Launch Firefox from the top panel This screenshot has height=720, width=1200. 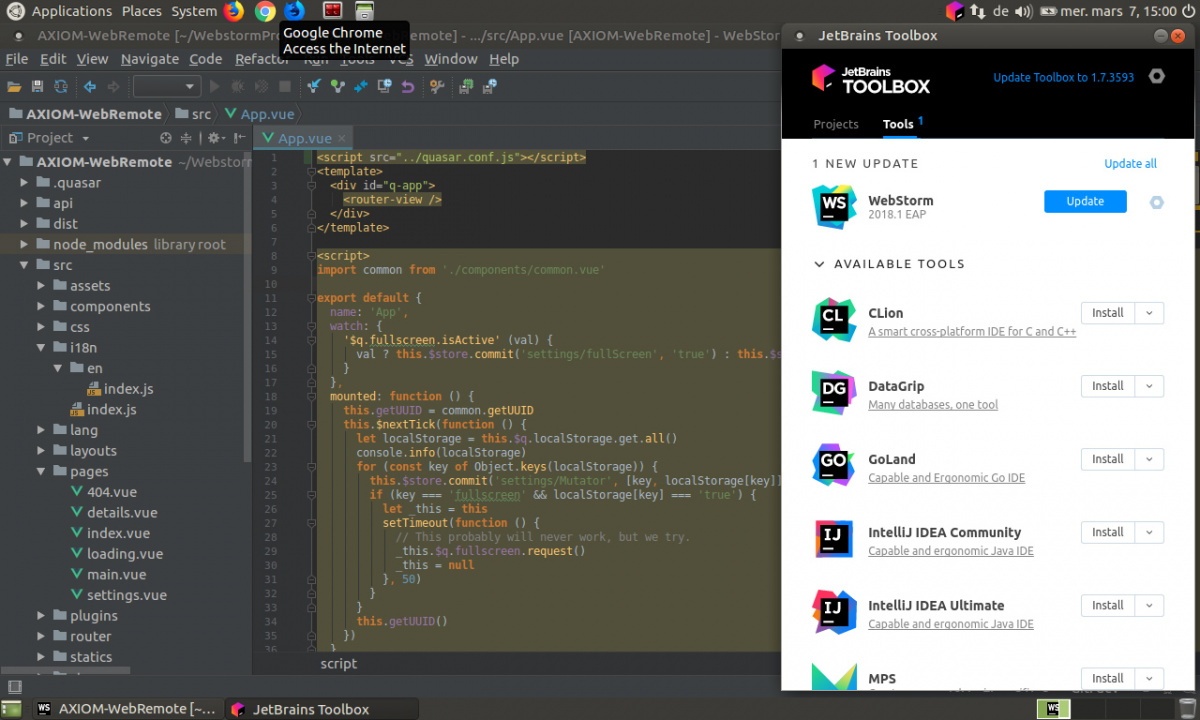click(234, 11)
